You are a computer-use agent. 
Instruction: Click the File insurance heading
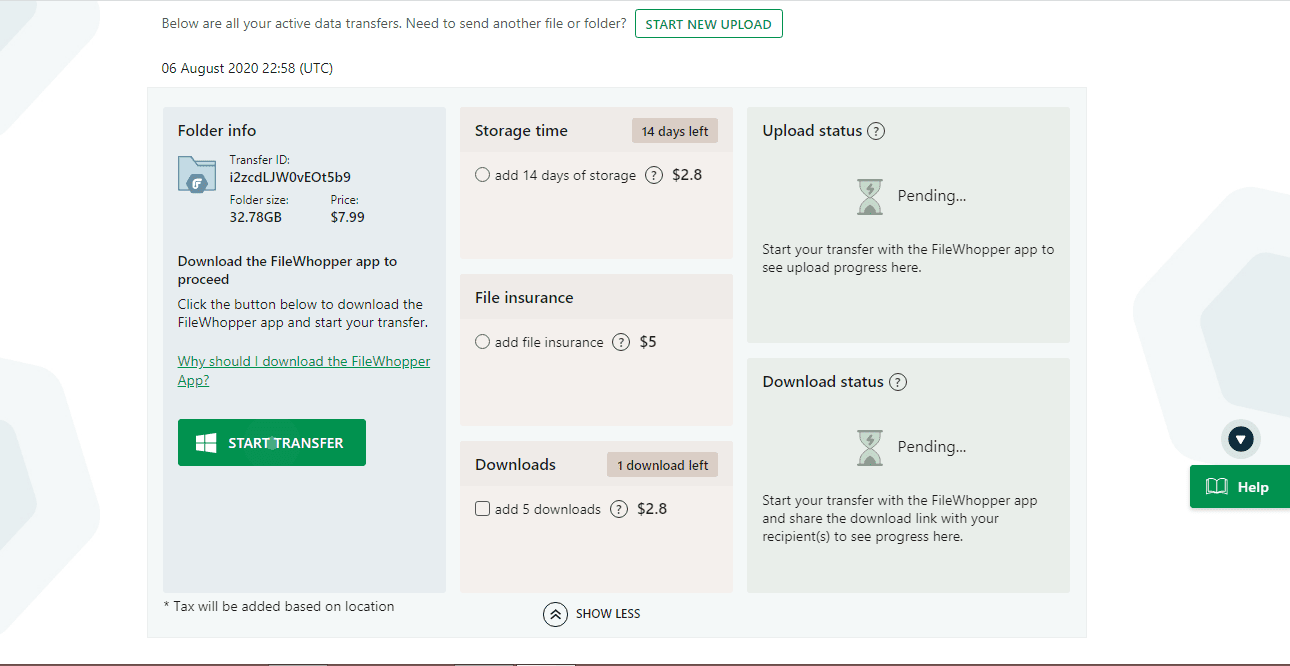524,298
